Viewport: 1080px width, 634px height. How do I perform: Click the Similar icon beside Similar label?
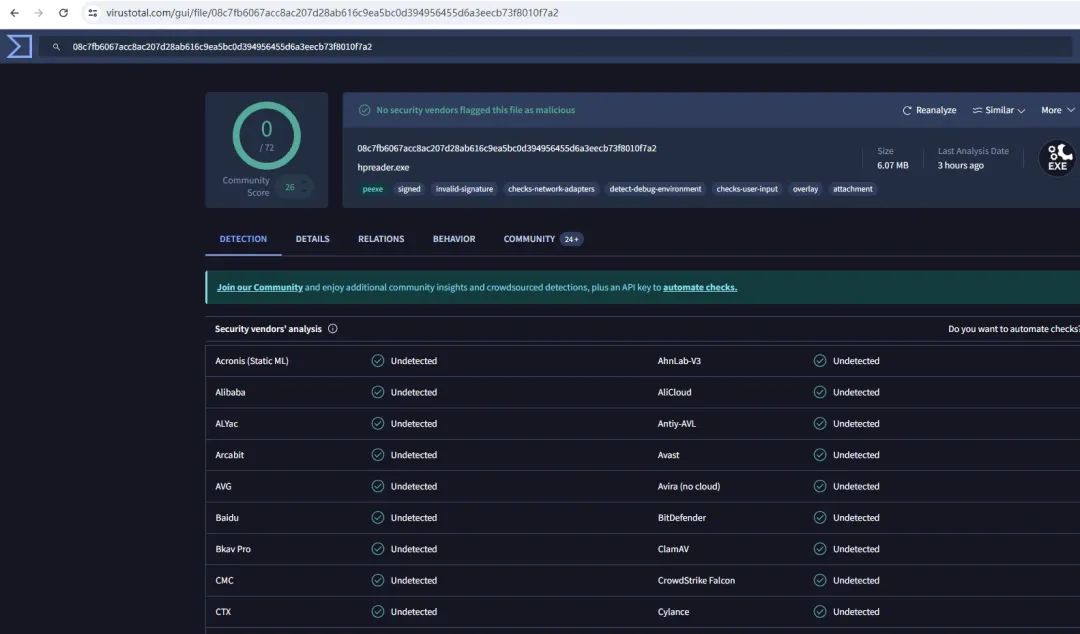pos(977,110)
